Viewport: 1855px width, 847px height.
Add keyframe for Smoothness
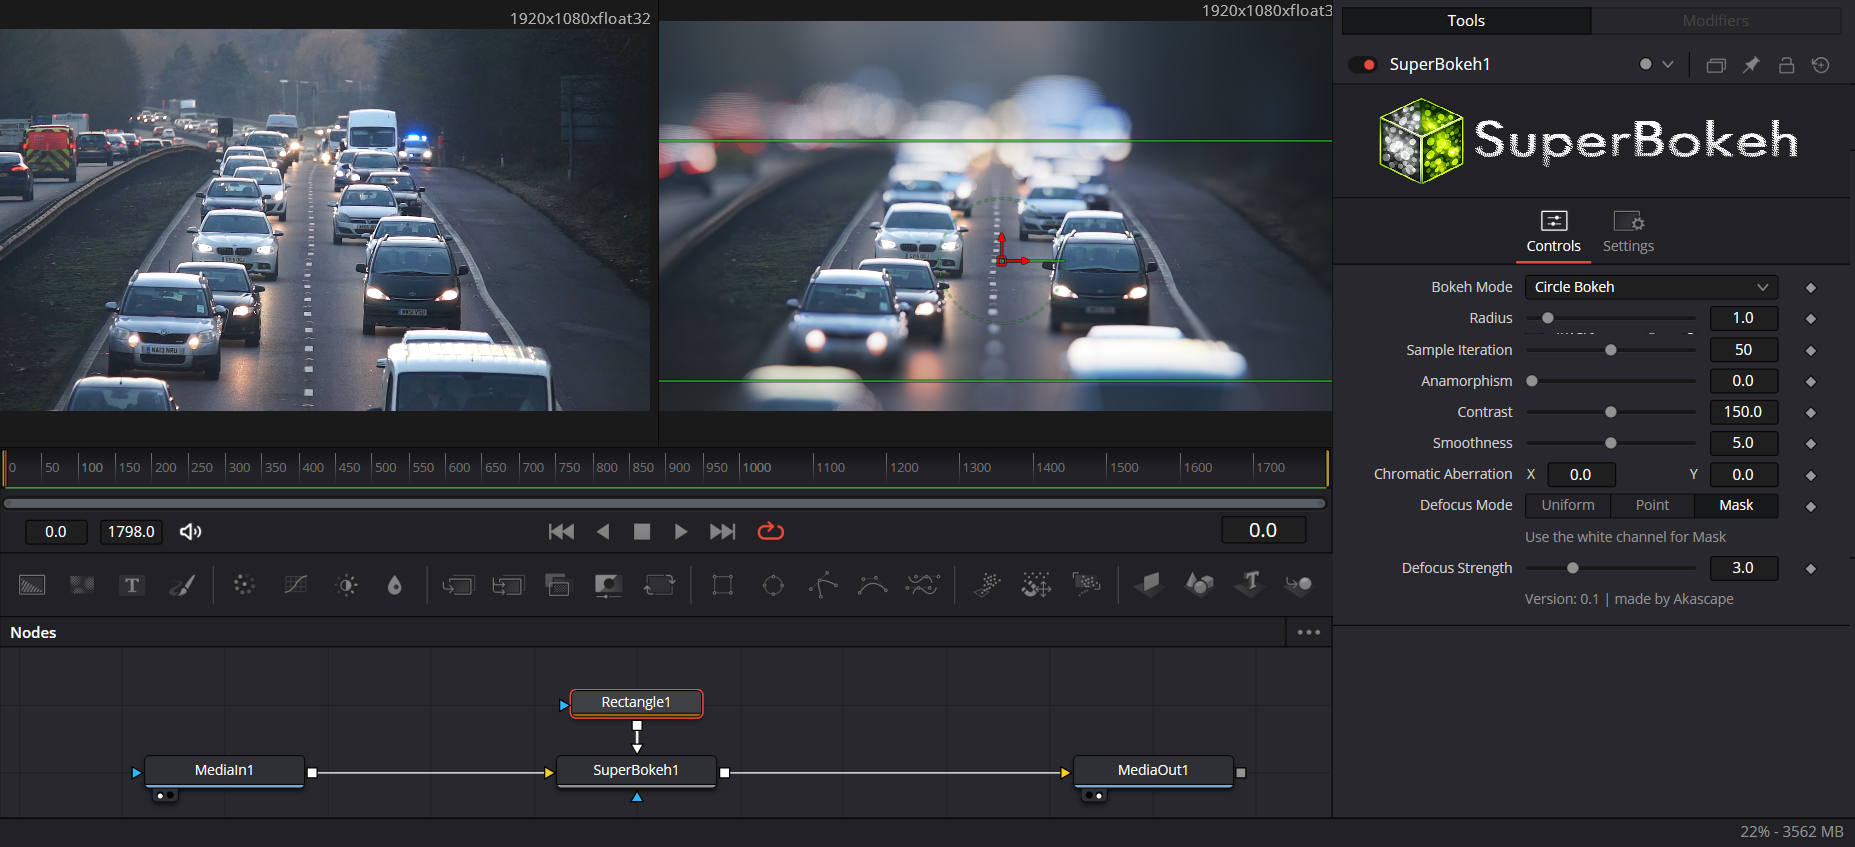(1810, 444)
